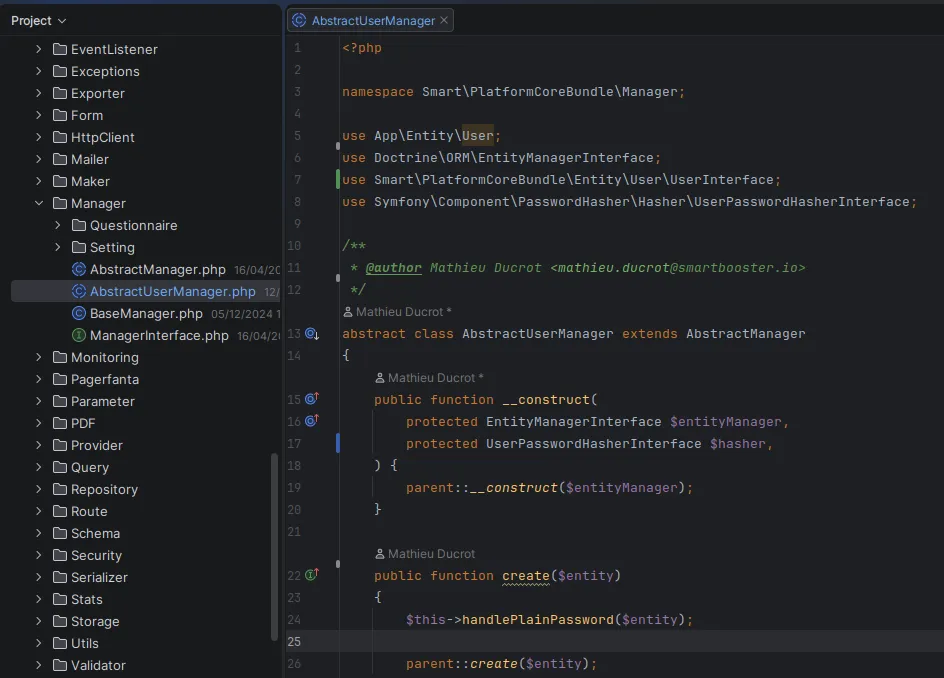This screenshot has width=944, height=678.
Task: Click the project tree vertical scrollbar
Action: (x=275, y=547)
